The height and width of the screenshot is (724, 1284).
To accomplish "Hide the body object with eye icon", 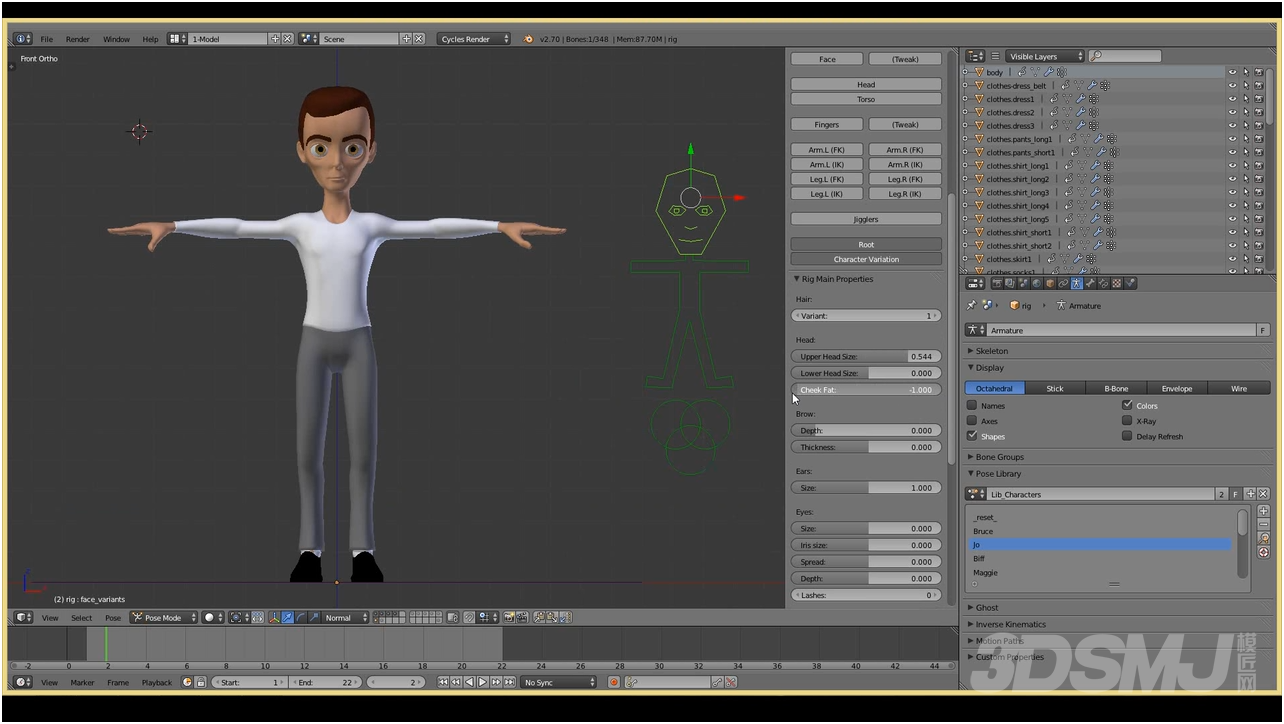I will pyautogui.click(x=1232, y=72).
